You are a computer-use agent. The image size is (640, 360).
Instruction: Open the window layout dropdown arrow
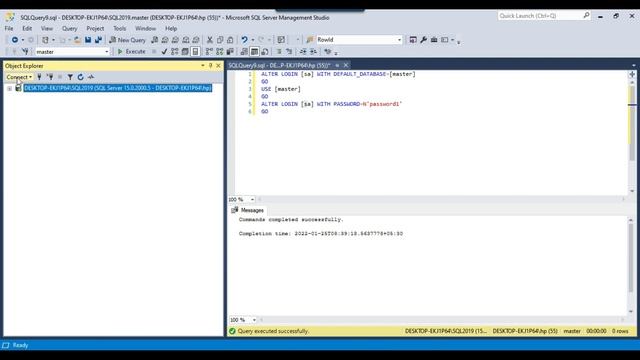(x=453, y=40)
